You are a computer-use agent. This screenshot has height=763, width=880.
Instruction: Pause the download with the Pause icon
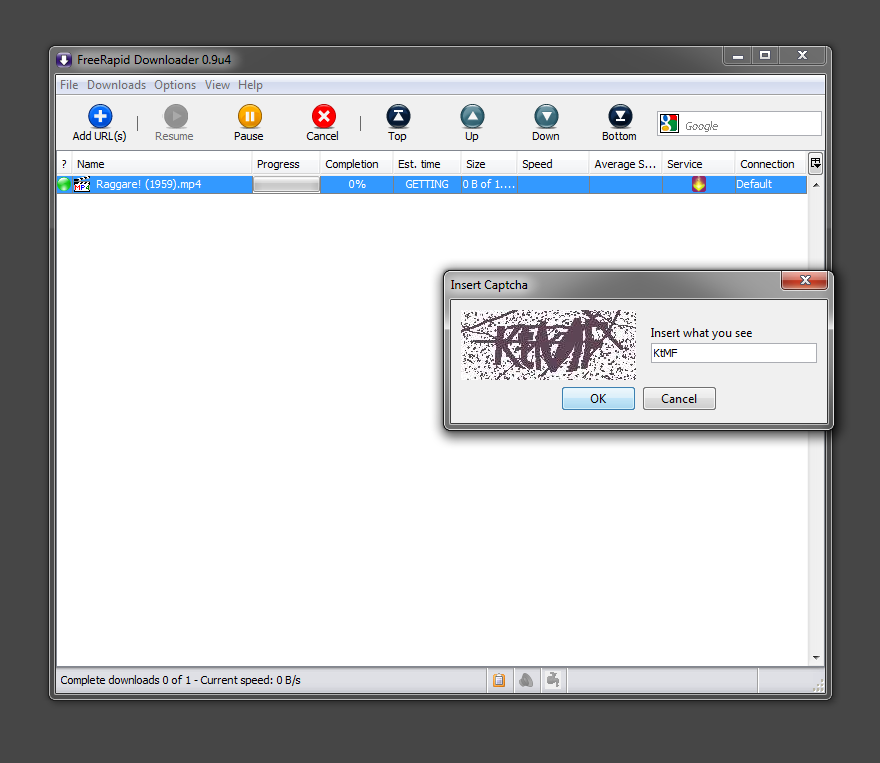pyautogui.click(x=250, y=116)
